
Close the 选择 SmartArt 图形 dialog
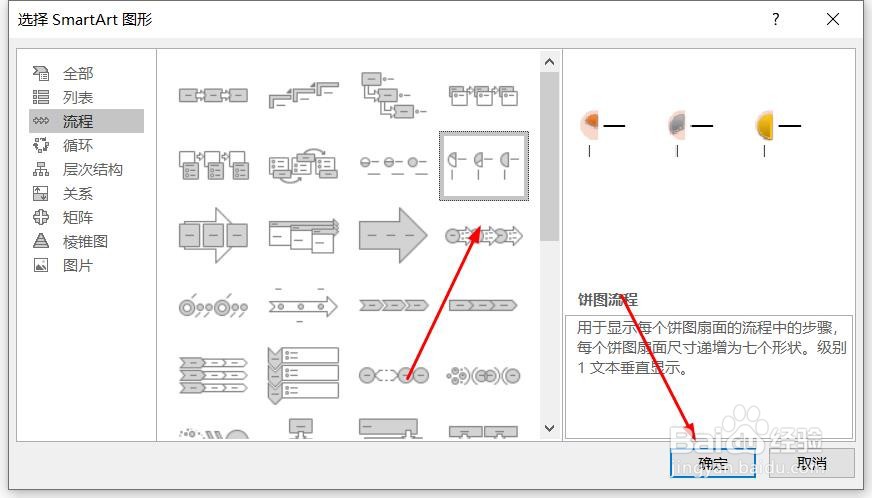[833, 19]
